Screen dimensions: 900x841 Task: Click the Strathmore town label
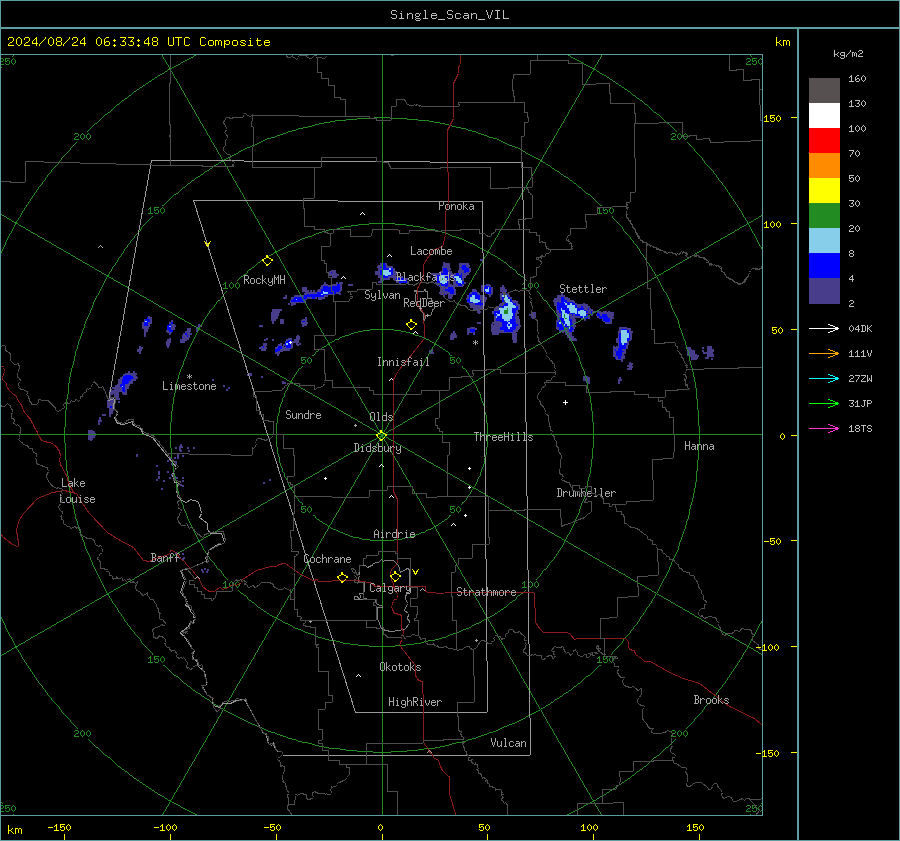click(486, 592)
